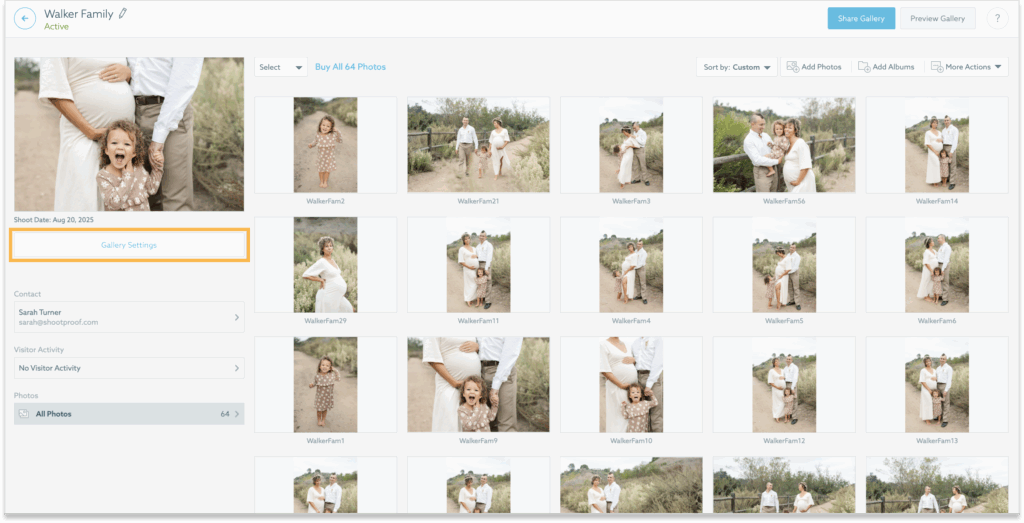Click the Walker Family gallery title
The height and width of the screenshot is (523, 1024).
78,14
